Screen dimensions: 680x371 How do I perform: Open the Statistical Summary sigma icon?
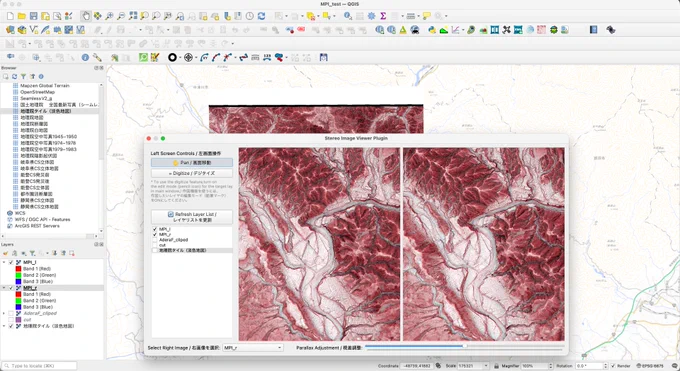pyautogui.click(x=383, y=16)
